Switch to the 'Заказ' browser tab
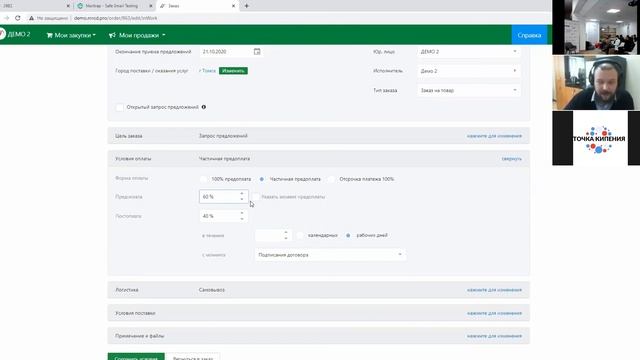The width and height of the screenshot is (640, 360). tap(197, 6)
